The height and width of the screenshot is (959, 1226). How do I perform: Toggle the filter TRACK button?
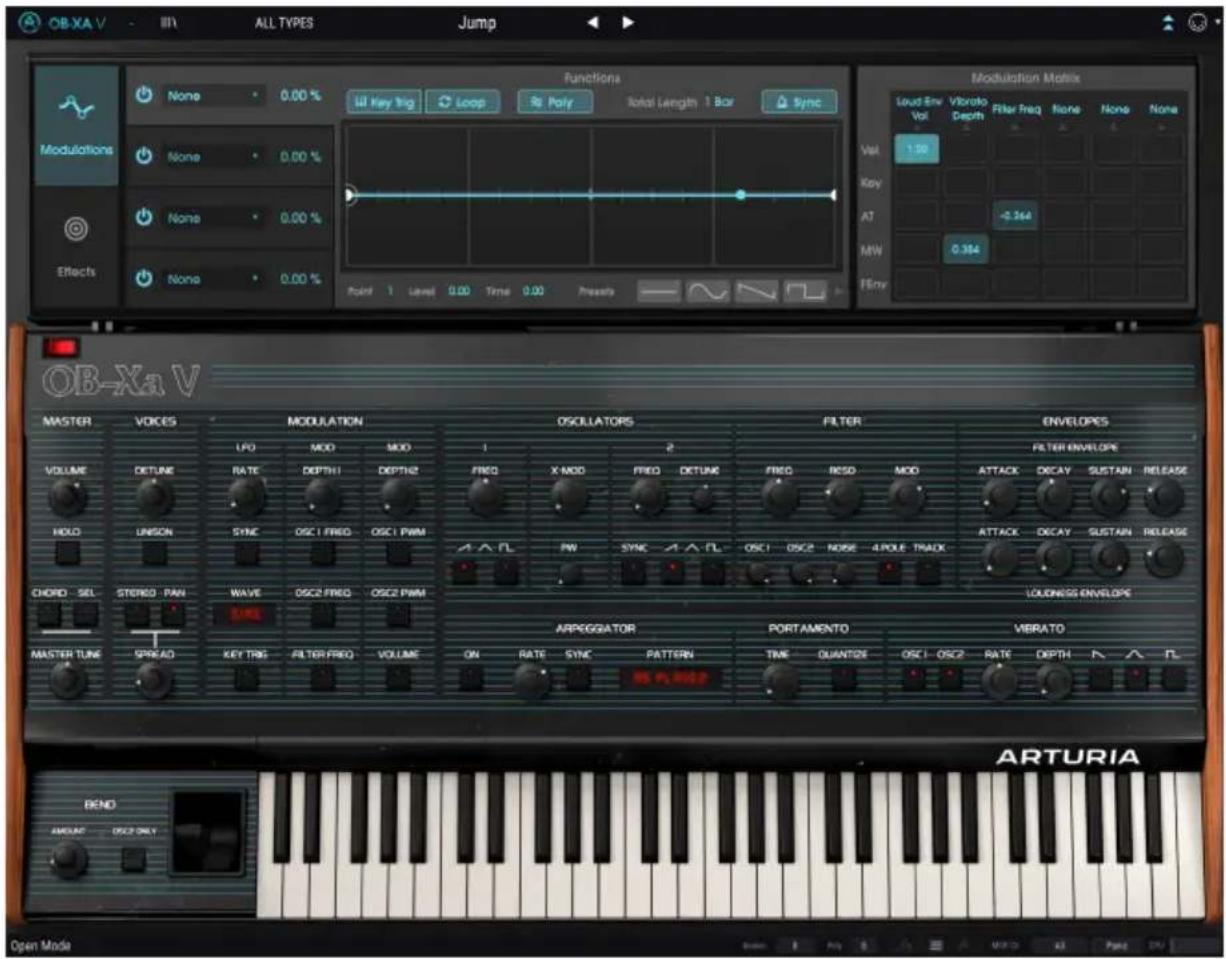[927, 571]
